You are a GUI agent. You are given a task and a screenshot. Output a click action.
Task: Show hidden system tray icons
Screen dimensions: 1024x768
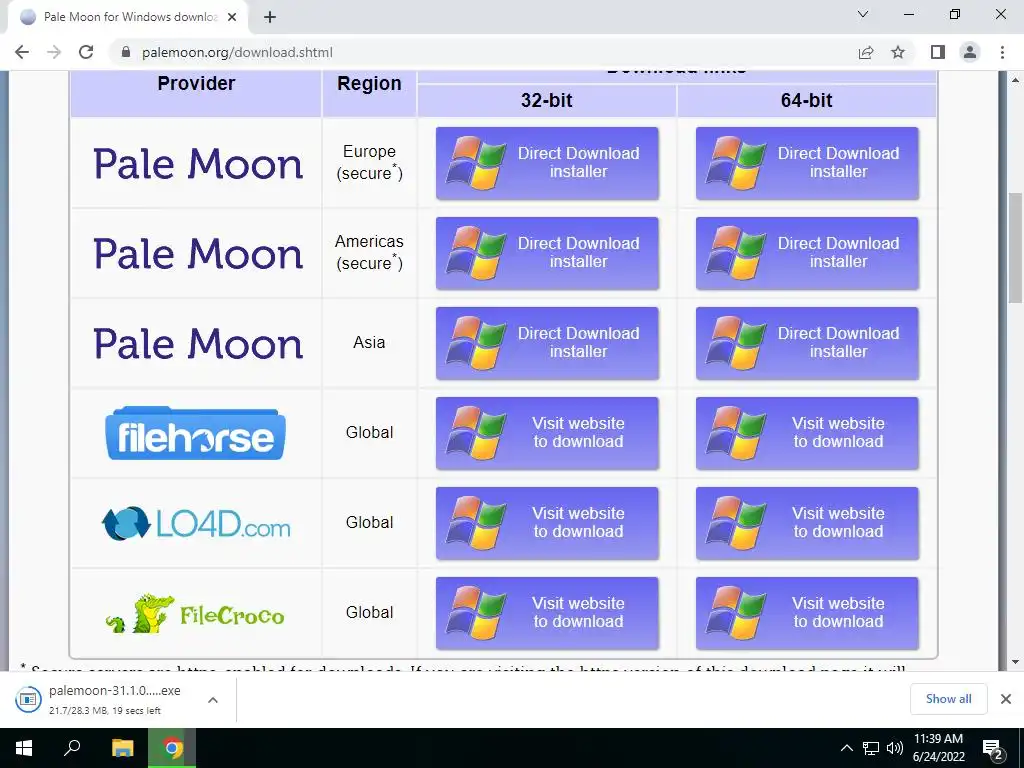(846, 748)
